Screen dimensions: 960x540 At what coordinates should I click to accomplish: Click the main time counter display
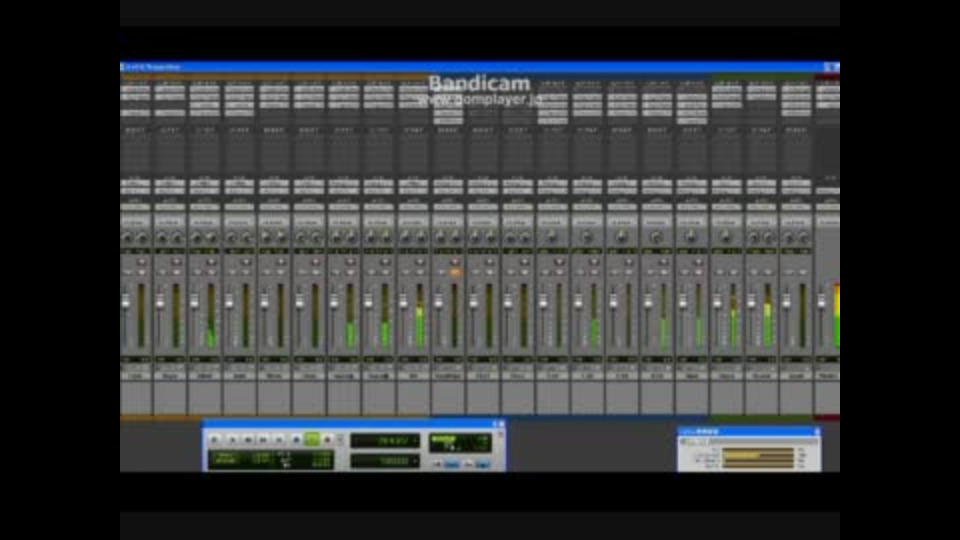(385, 440)
